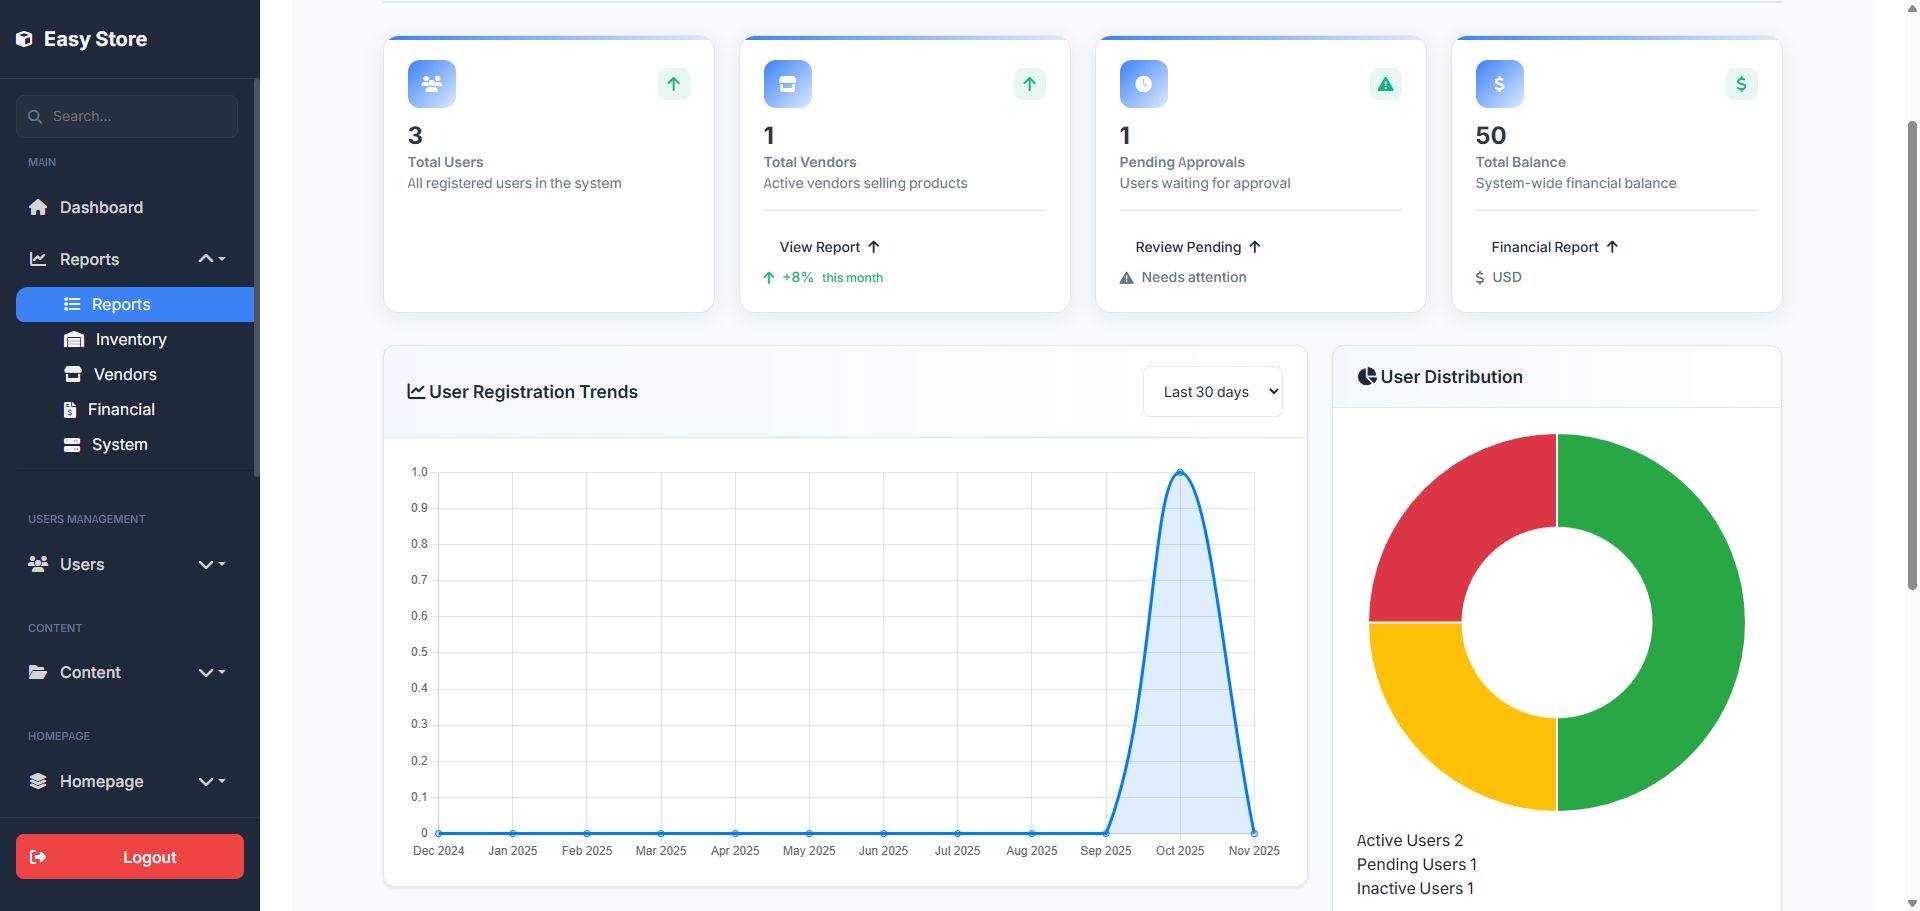
Task: Click the green dollar badge on Total Balance
Action: [1741, 84]
